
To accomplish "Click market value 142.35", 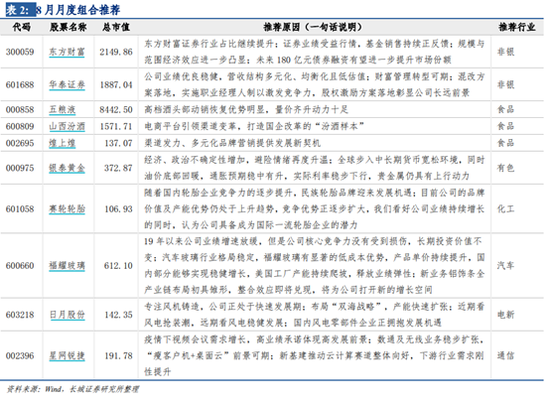I will click(x=119, y=315).
